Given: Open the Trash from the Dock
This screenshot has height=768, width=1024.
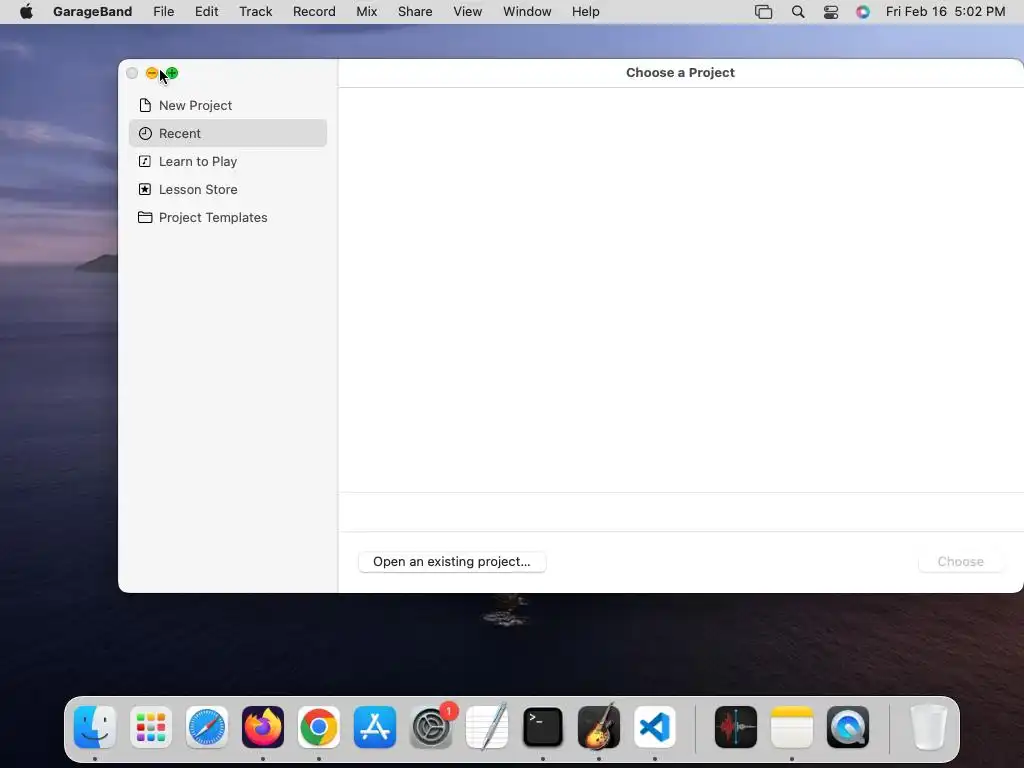Looking at the screenshot, I should coord(928,727).
